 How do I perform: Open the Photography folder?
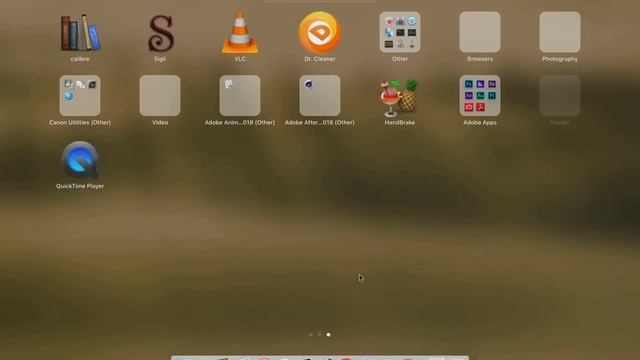coord(560,32)
